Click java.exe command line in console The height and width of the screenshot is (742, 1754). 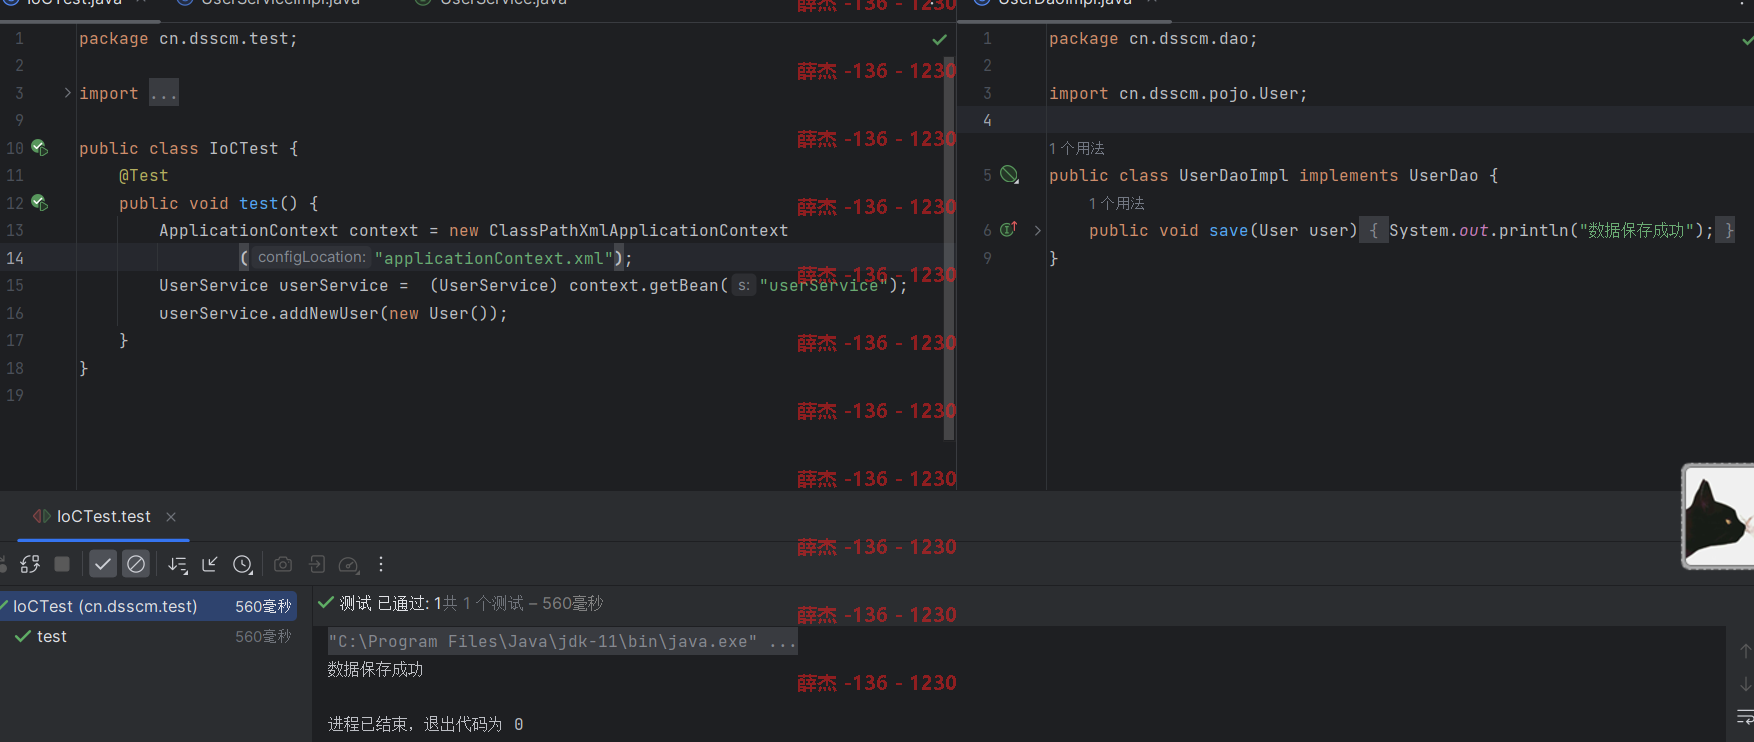pyautogui.click(x=562, y=641)
